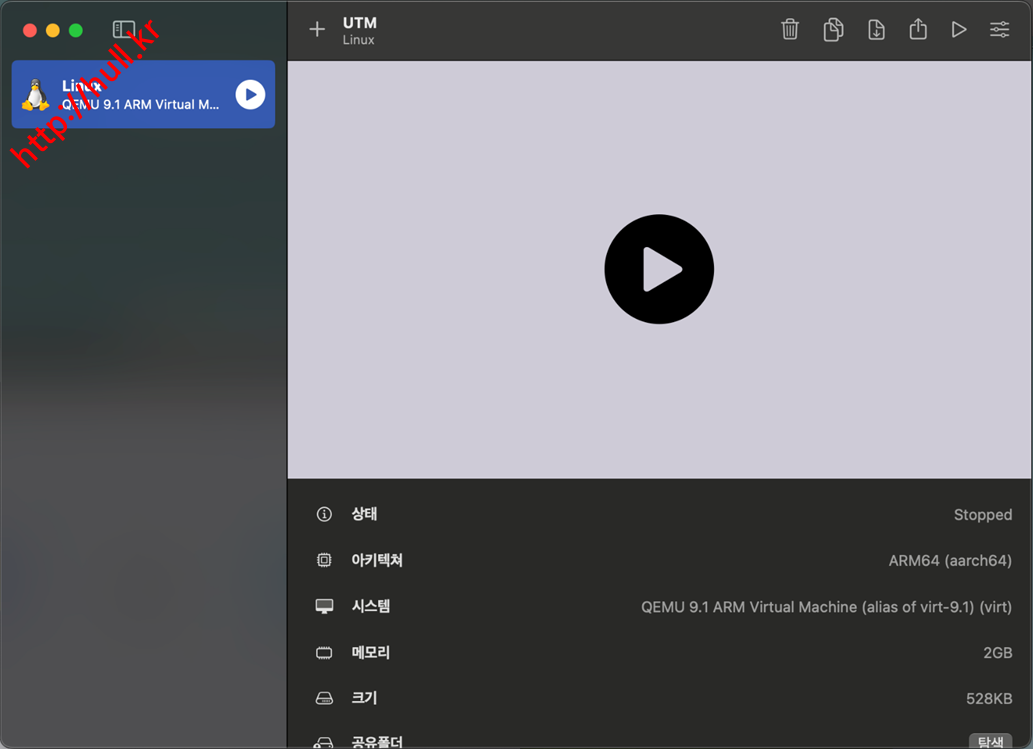Click the Tux penguin icon in the sidebar
The height and width of the screenshot is (749, 1033).
click(36, 95)
